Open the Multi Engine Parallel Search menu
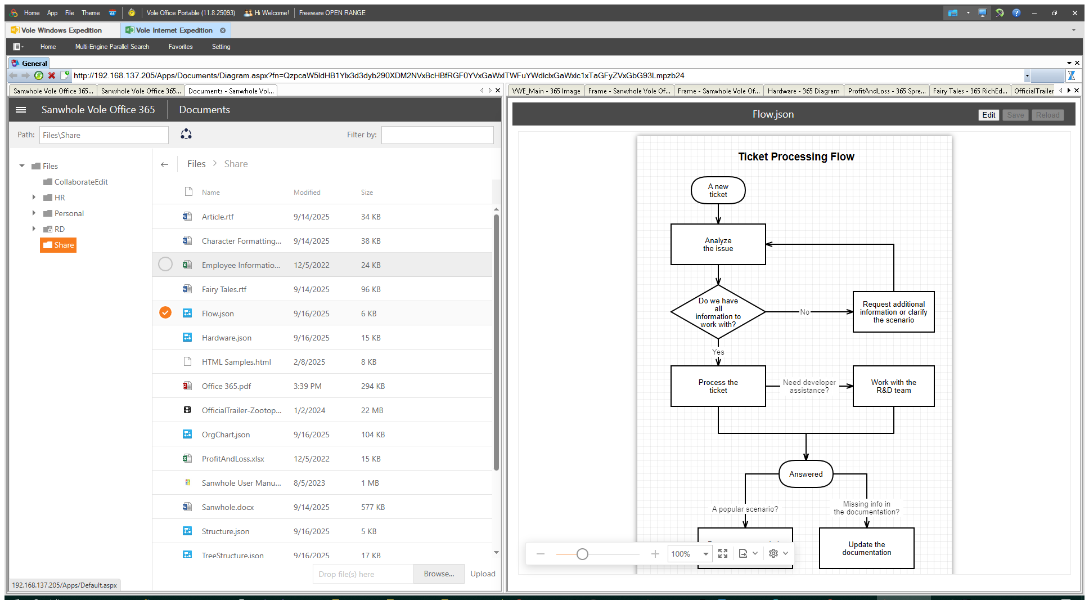Viewport: 1089px width, 600px height. (x=112, y=46)
